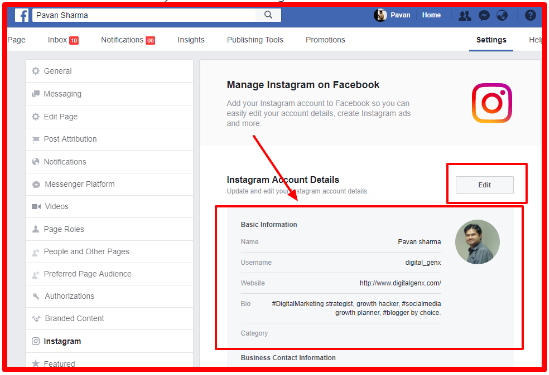Open Messenger chat icon in top bar
The image size is (549, 375).
484,15
